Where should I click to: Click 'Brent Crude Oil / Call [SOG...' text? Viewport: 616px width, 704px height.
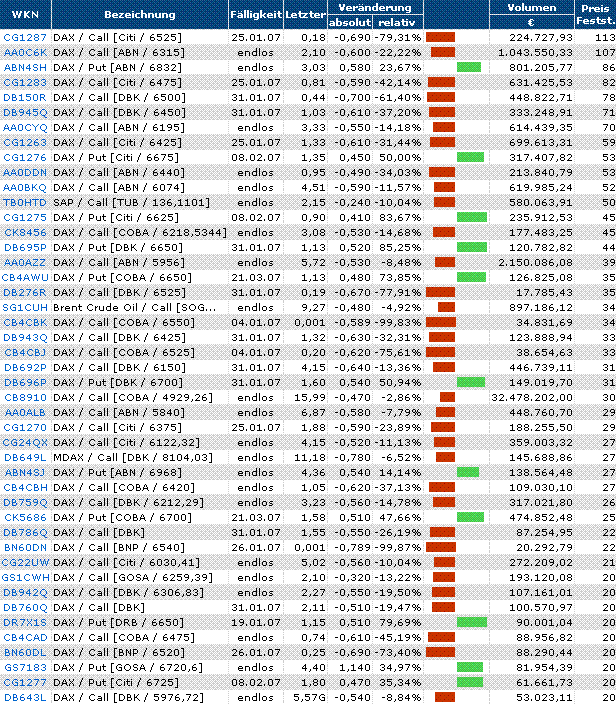click(x=135, y=308)
